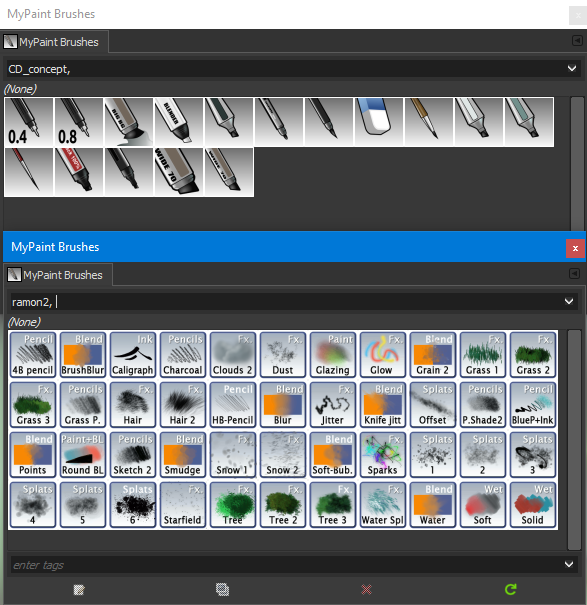Pick the 0.8 pen brush
Viewport: 587px width, 605px height.
79,122
